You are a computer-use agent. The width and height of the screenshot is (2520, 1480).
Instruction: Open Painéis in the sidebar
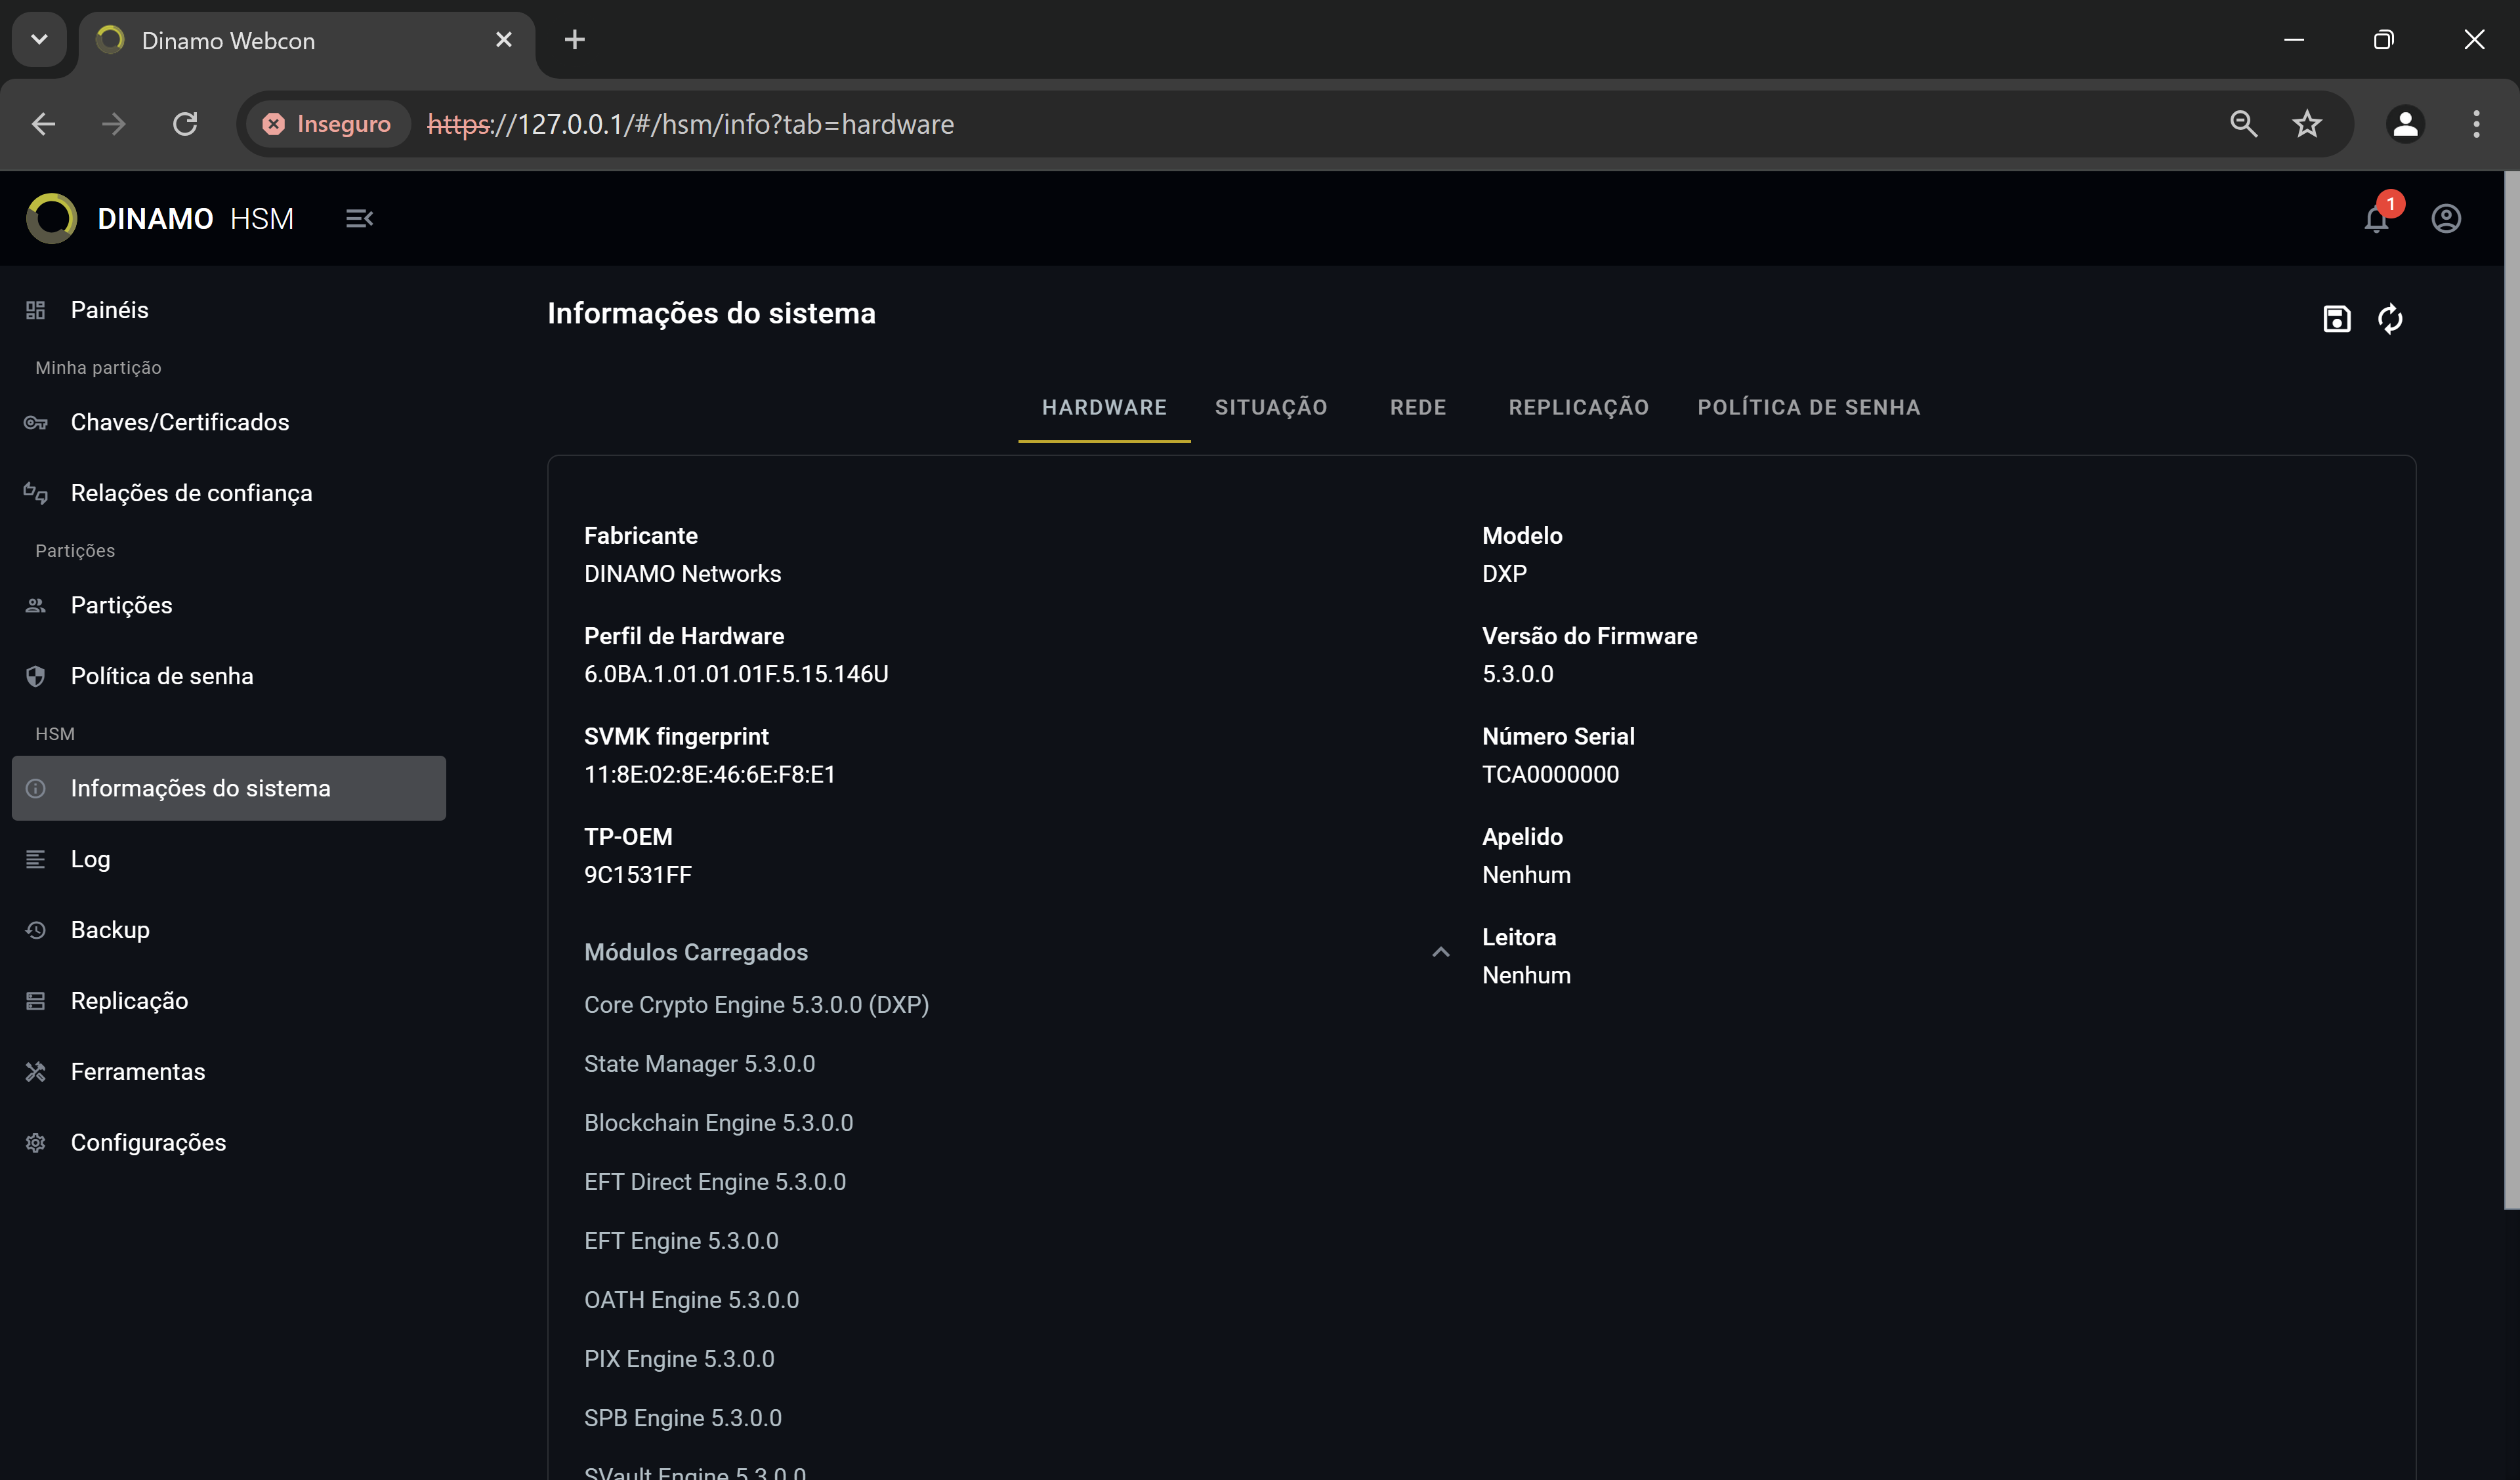pyautogui.click(x=228, y=310)
